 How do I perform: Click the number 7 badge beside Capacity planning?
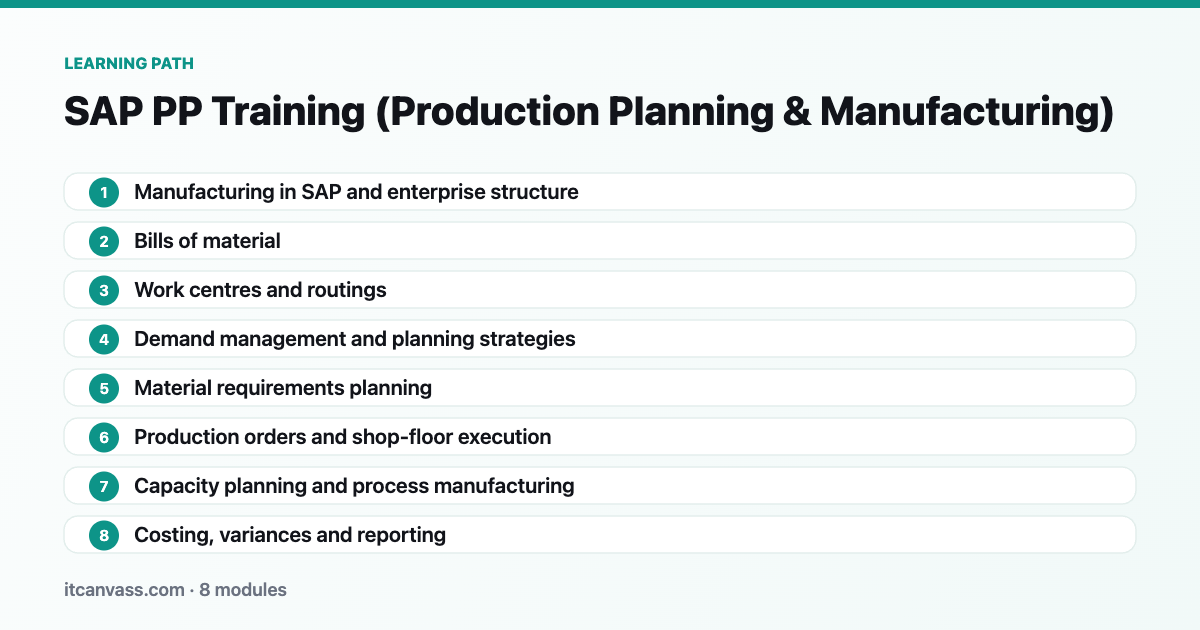point(103,486)
